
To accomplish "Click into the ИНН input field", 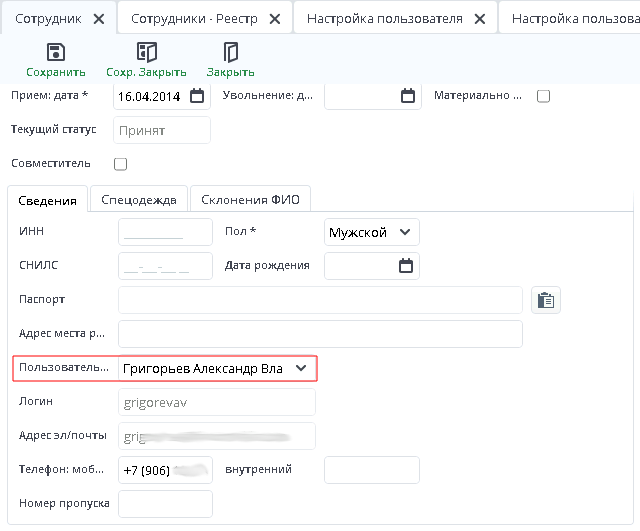I will (165, 232).
